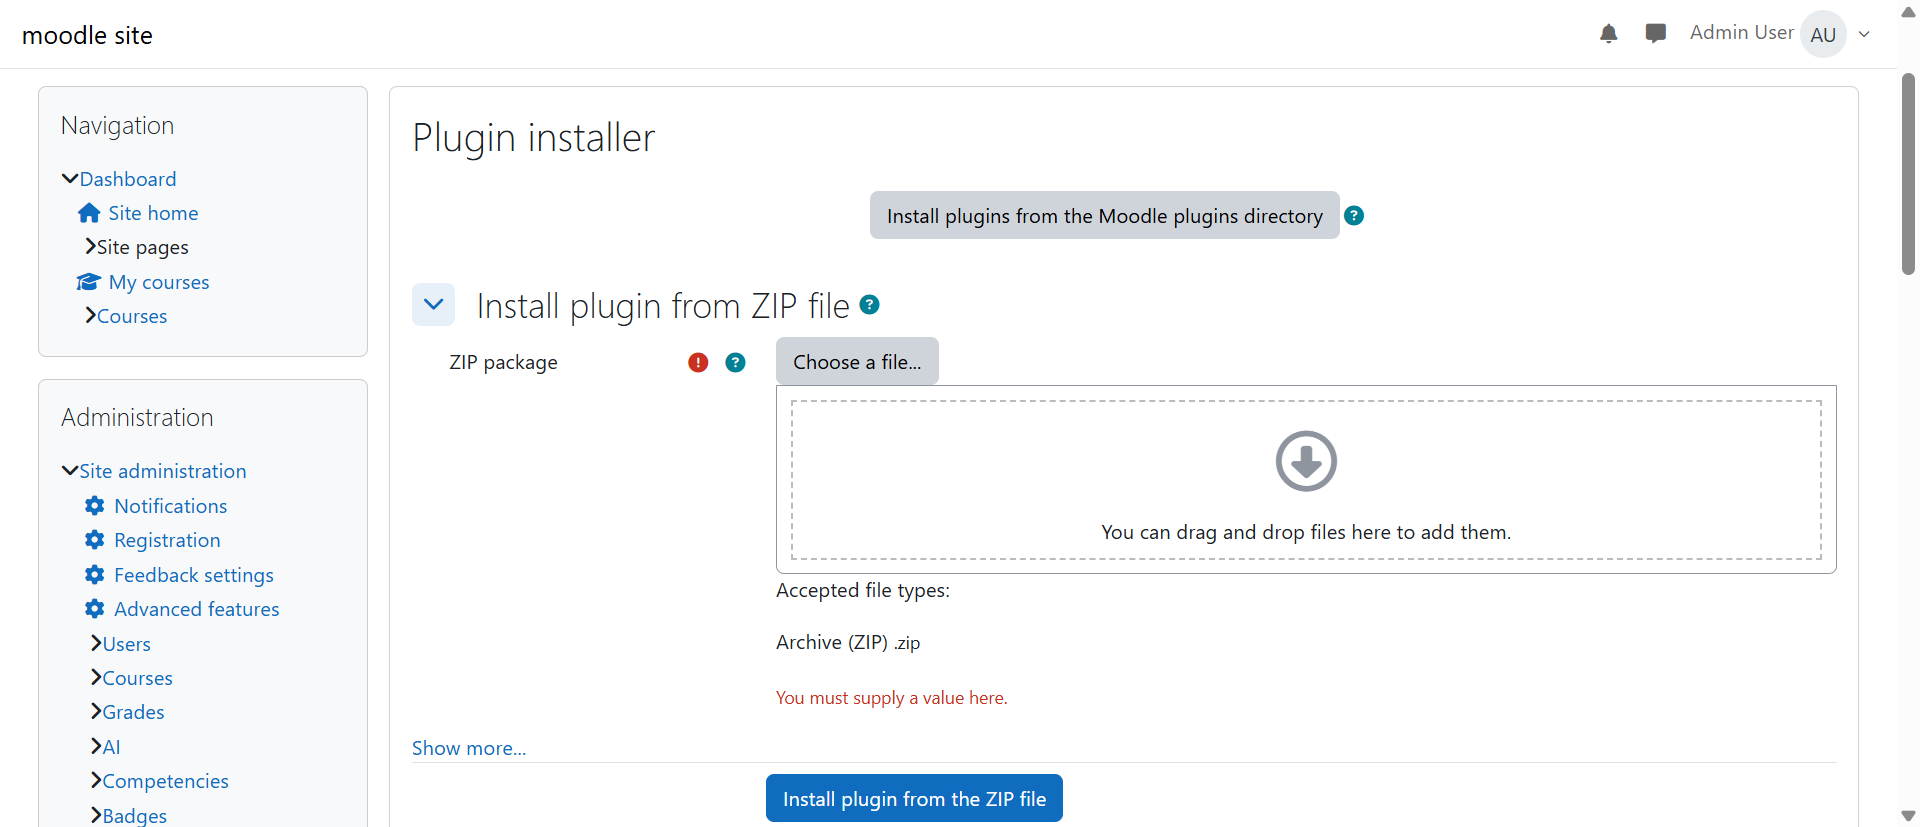Click the Site home house icon
Viewport: 1920px width, 827px height.
pyautogui.click(x=89, y=212)
